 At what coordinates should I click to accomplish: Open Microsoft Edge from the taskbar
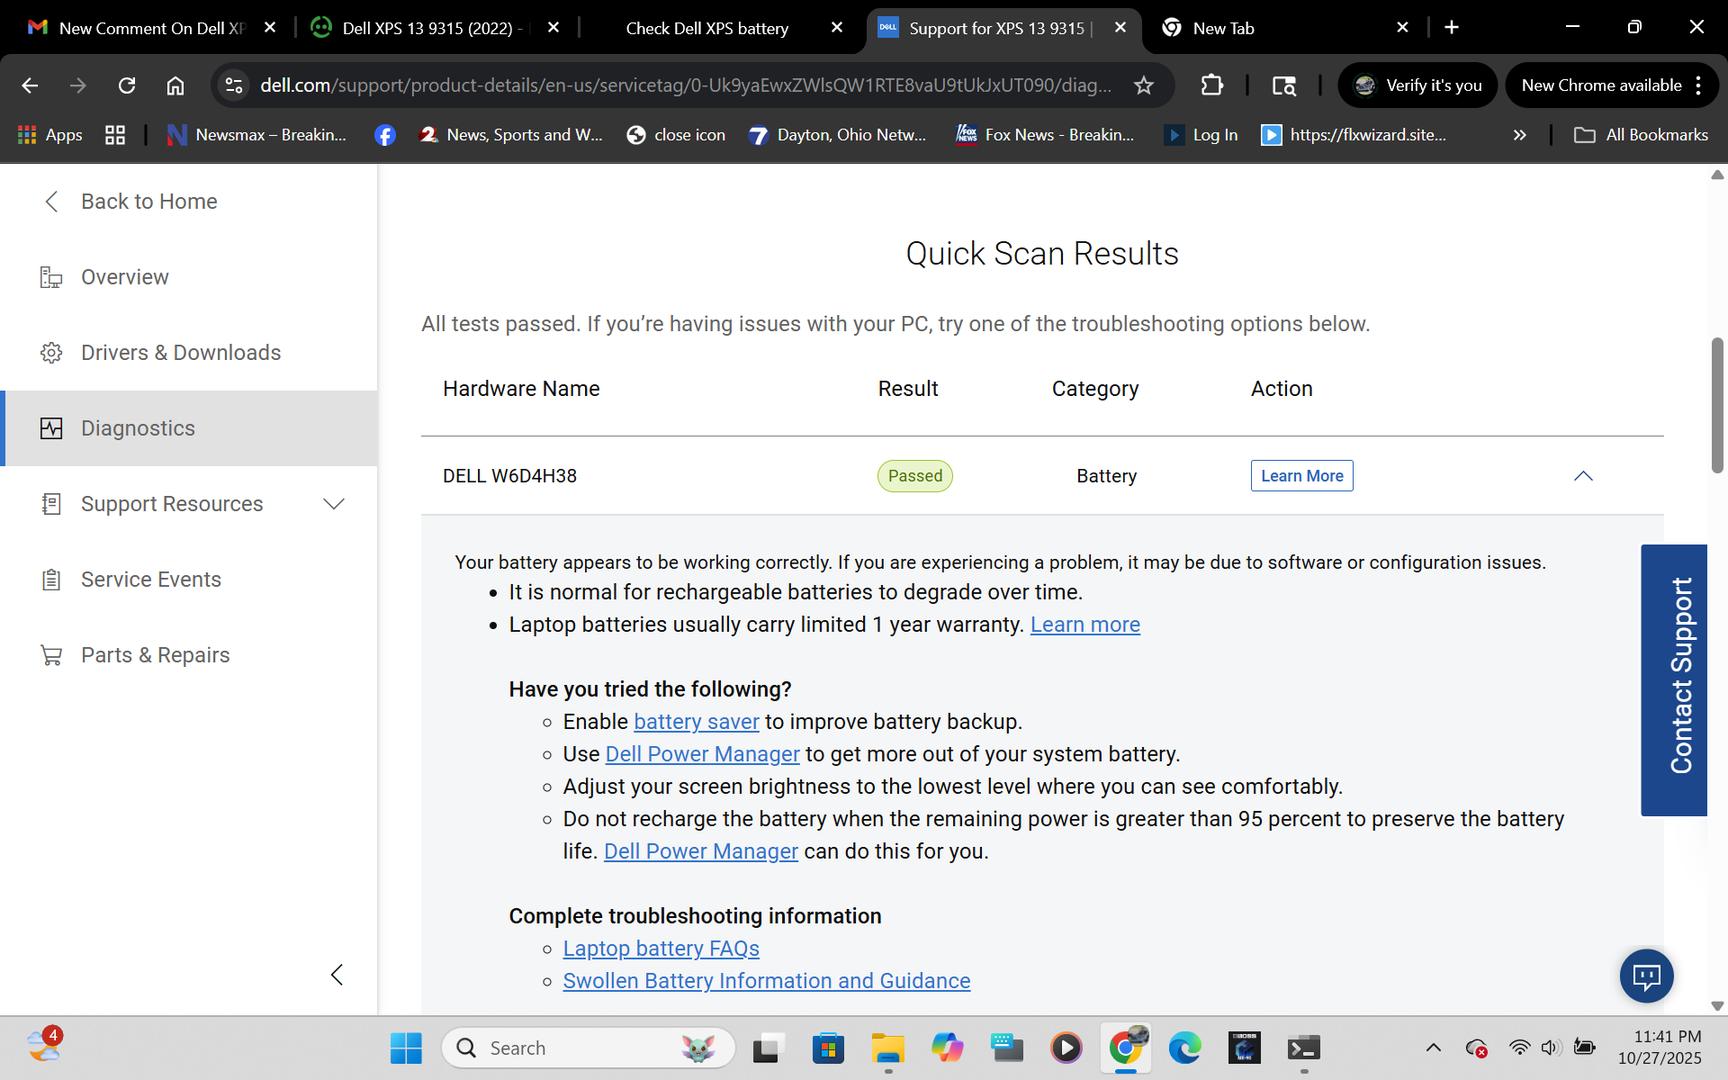tap(1185, 1048)
